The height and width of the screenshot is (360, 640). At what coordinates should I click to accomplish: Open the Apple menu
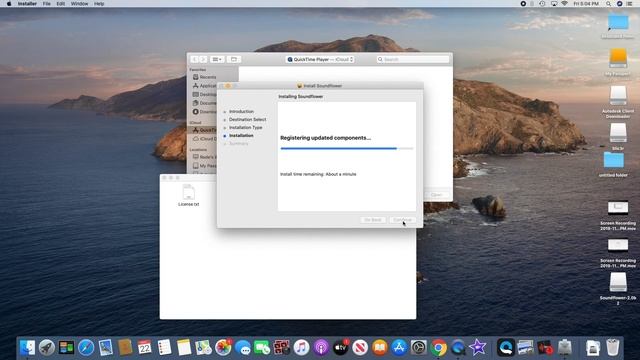pos(9,4)
